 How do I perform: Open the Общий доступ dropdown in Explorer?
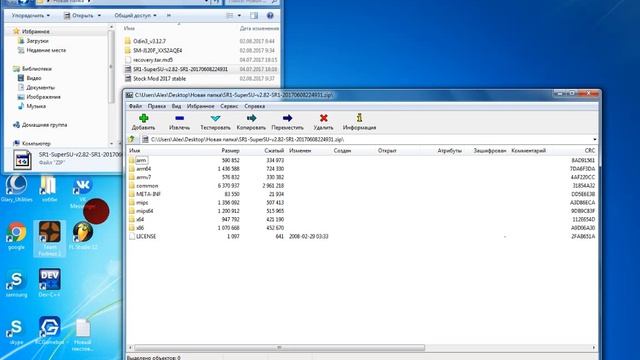tap(135, 16)
